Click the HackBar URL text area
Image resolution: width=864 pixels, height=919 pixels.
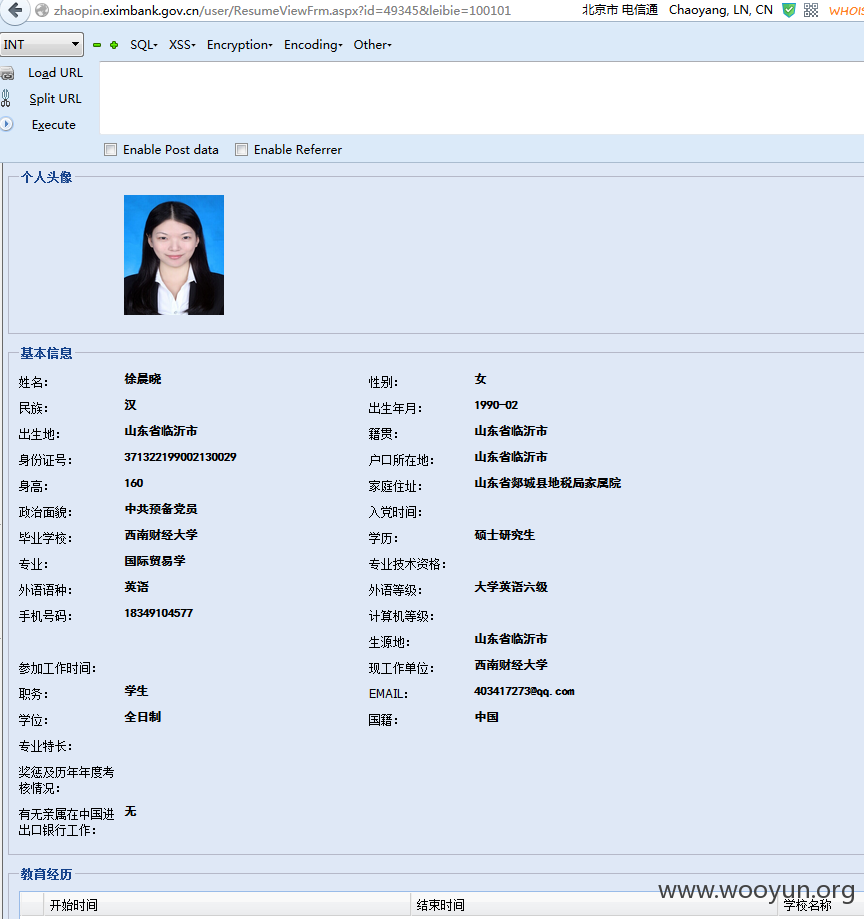[481, 98]
